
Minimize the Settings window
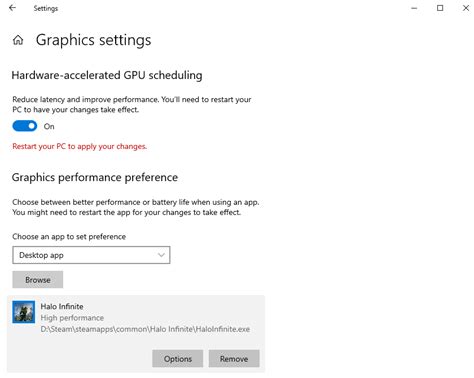414,8
